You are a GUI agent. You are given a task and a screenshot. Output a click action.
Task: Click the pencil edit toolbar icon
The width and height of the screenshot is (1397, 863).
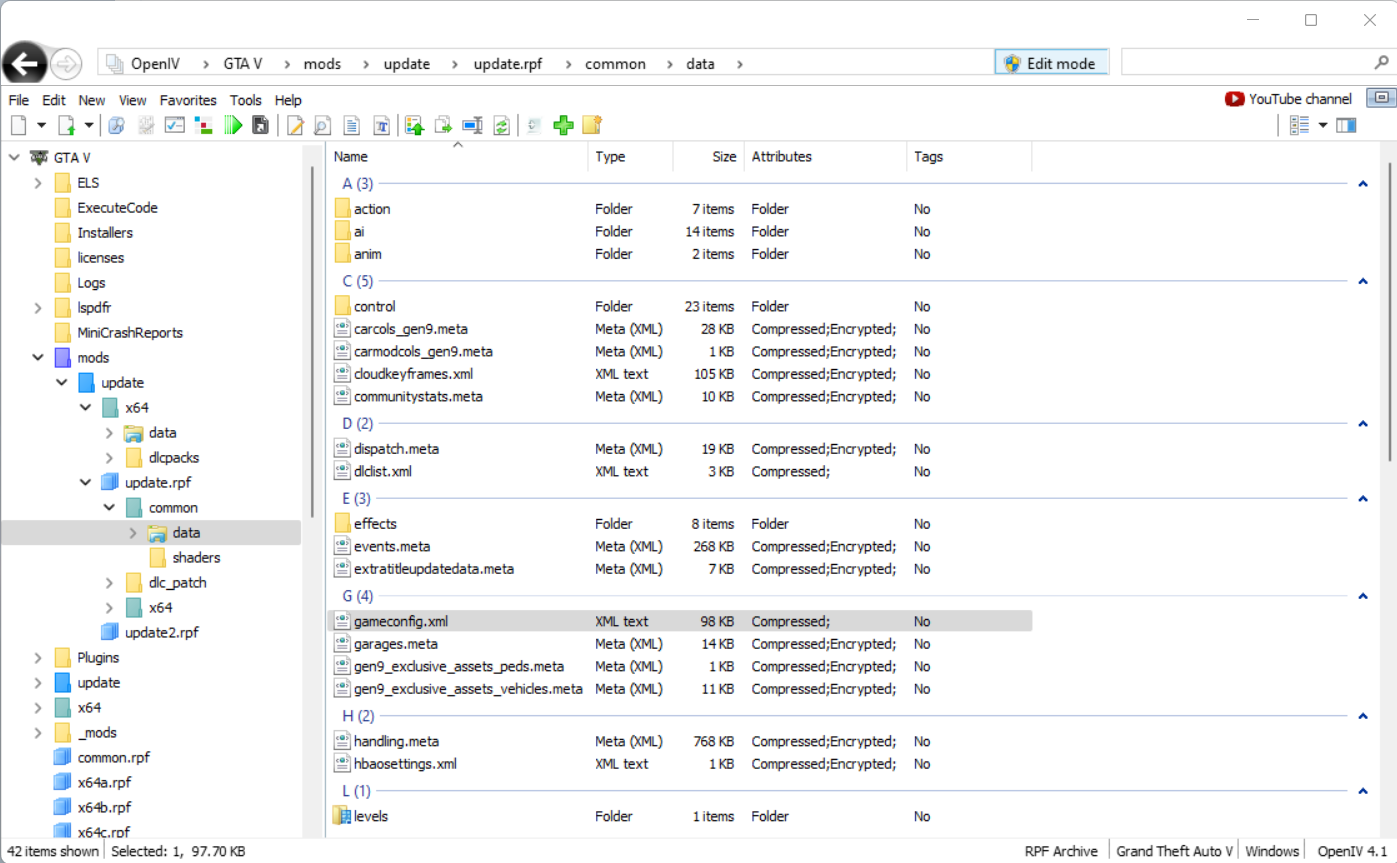(x=295, y=125)
